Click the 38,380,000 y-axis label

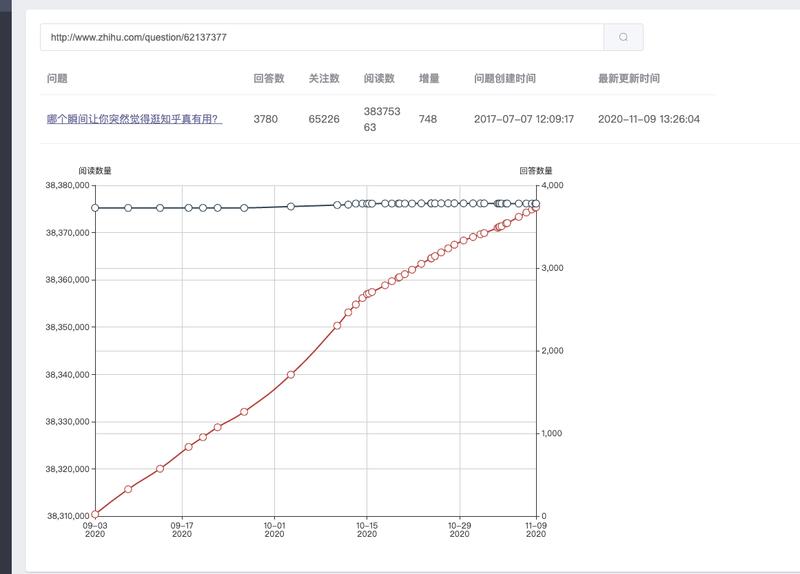[x=67, y=185]
